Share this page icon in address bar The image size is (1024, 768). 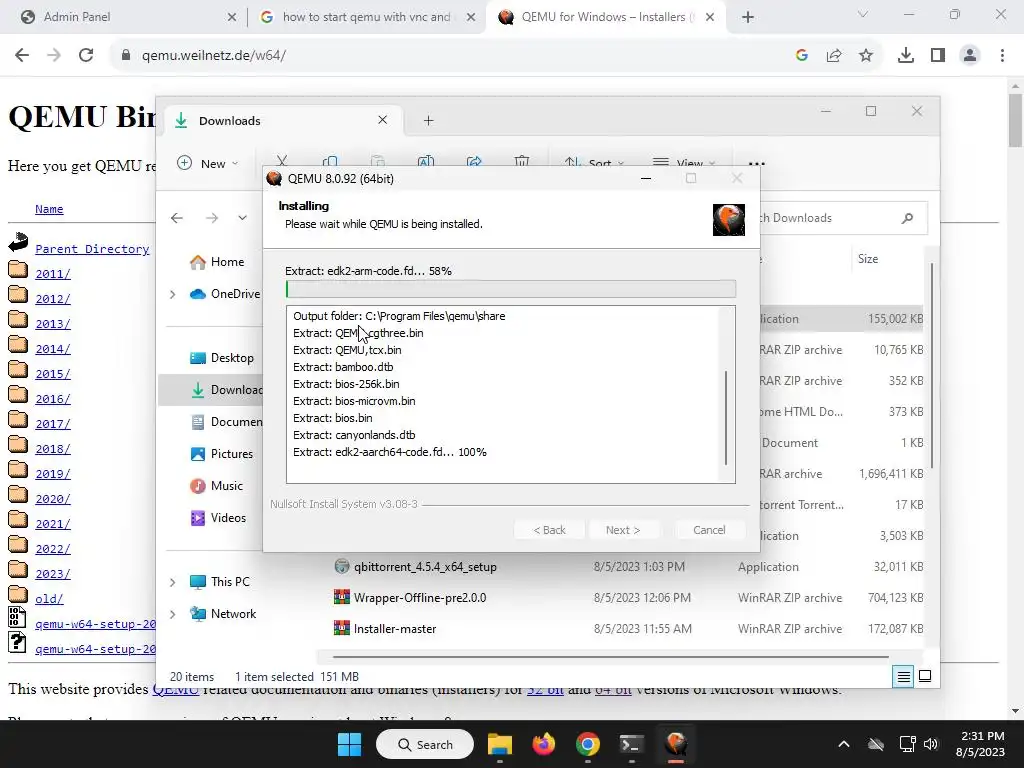coord(834,56)
